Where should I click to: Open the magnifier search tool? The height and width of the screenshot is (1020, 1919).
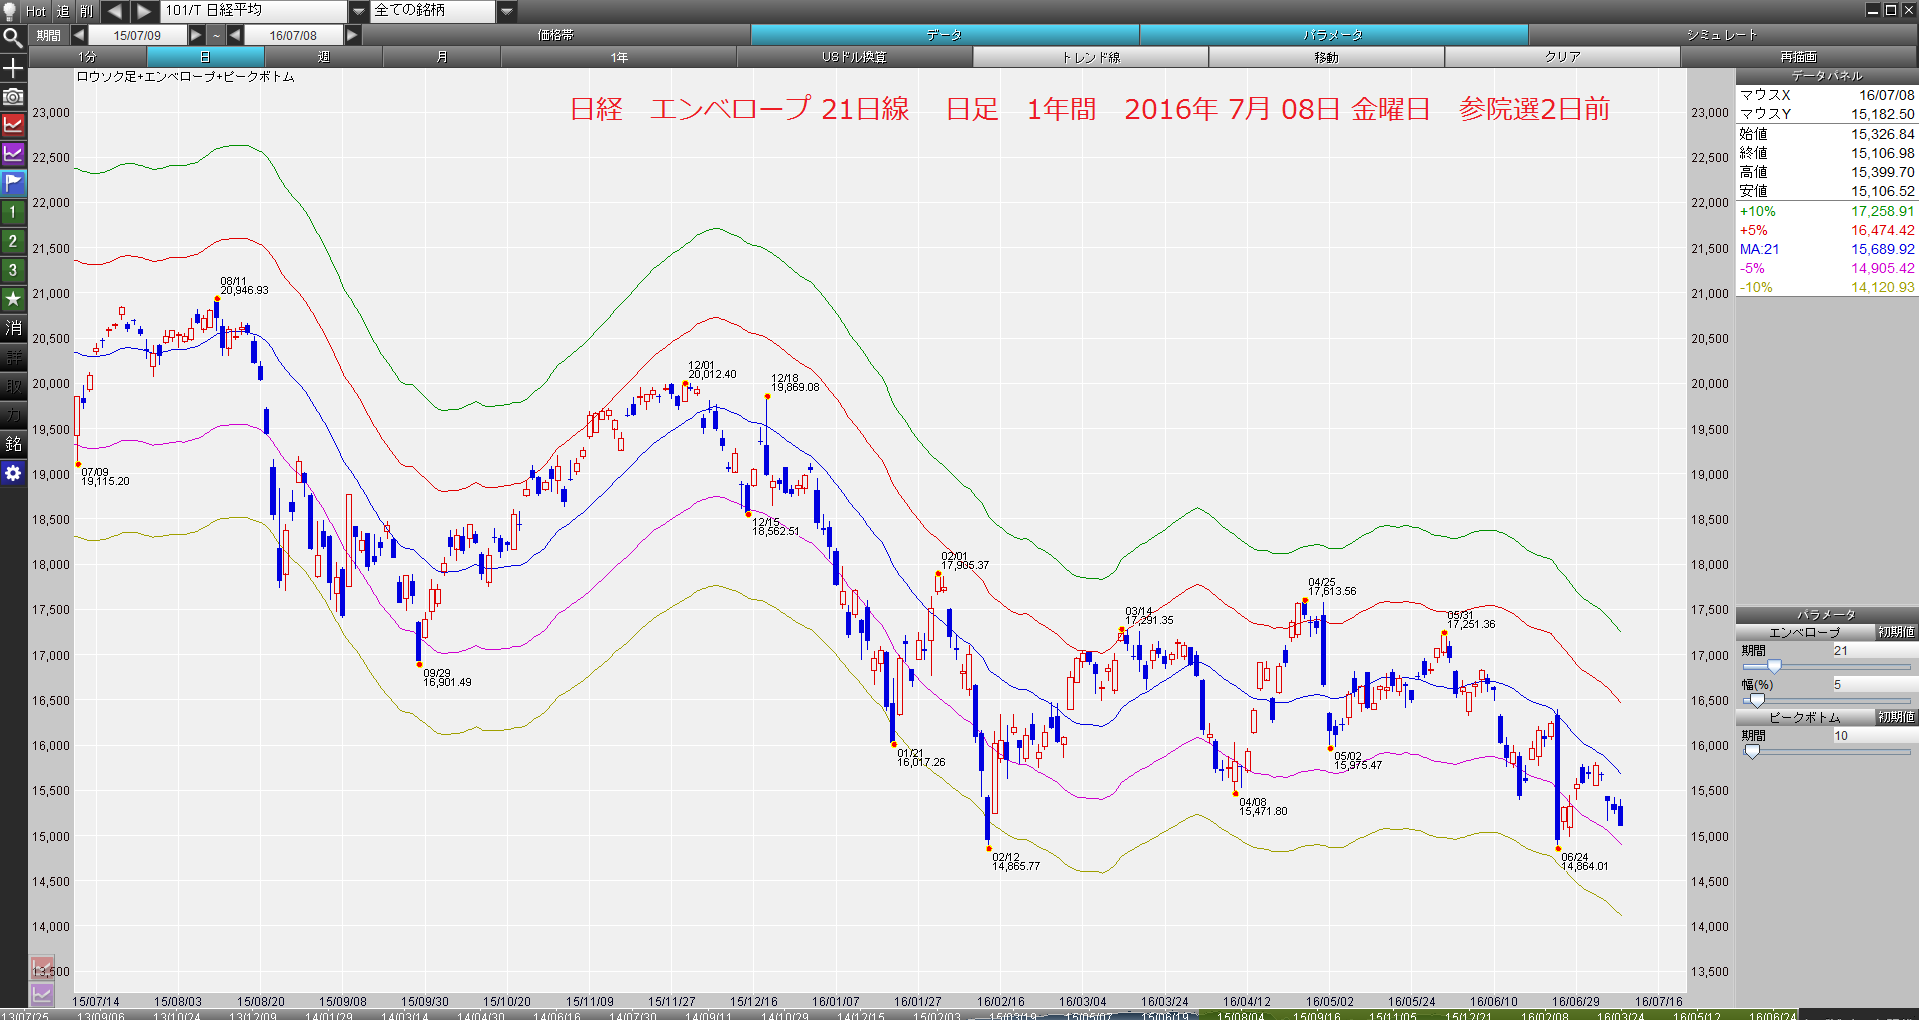(13, 38)
